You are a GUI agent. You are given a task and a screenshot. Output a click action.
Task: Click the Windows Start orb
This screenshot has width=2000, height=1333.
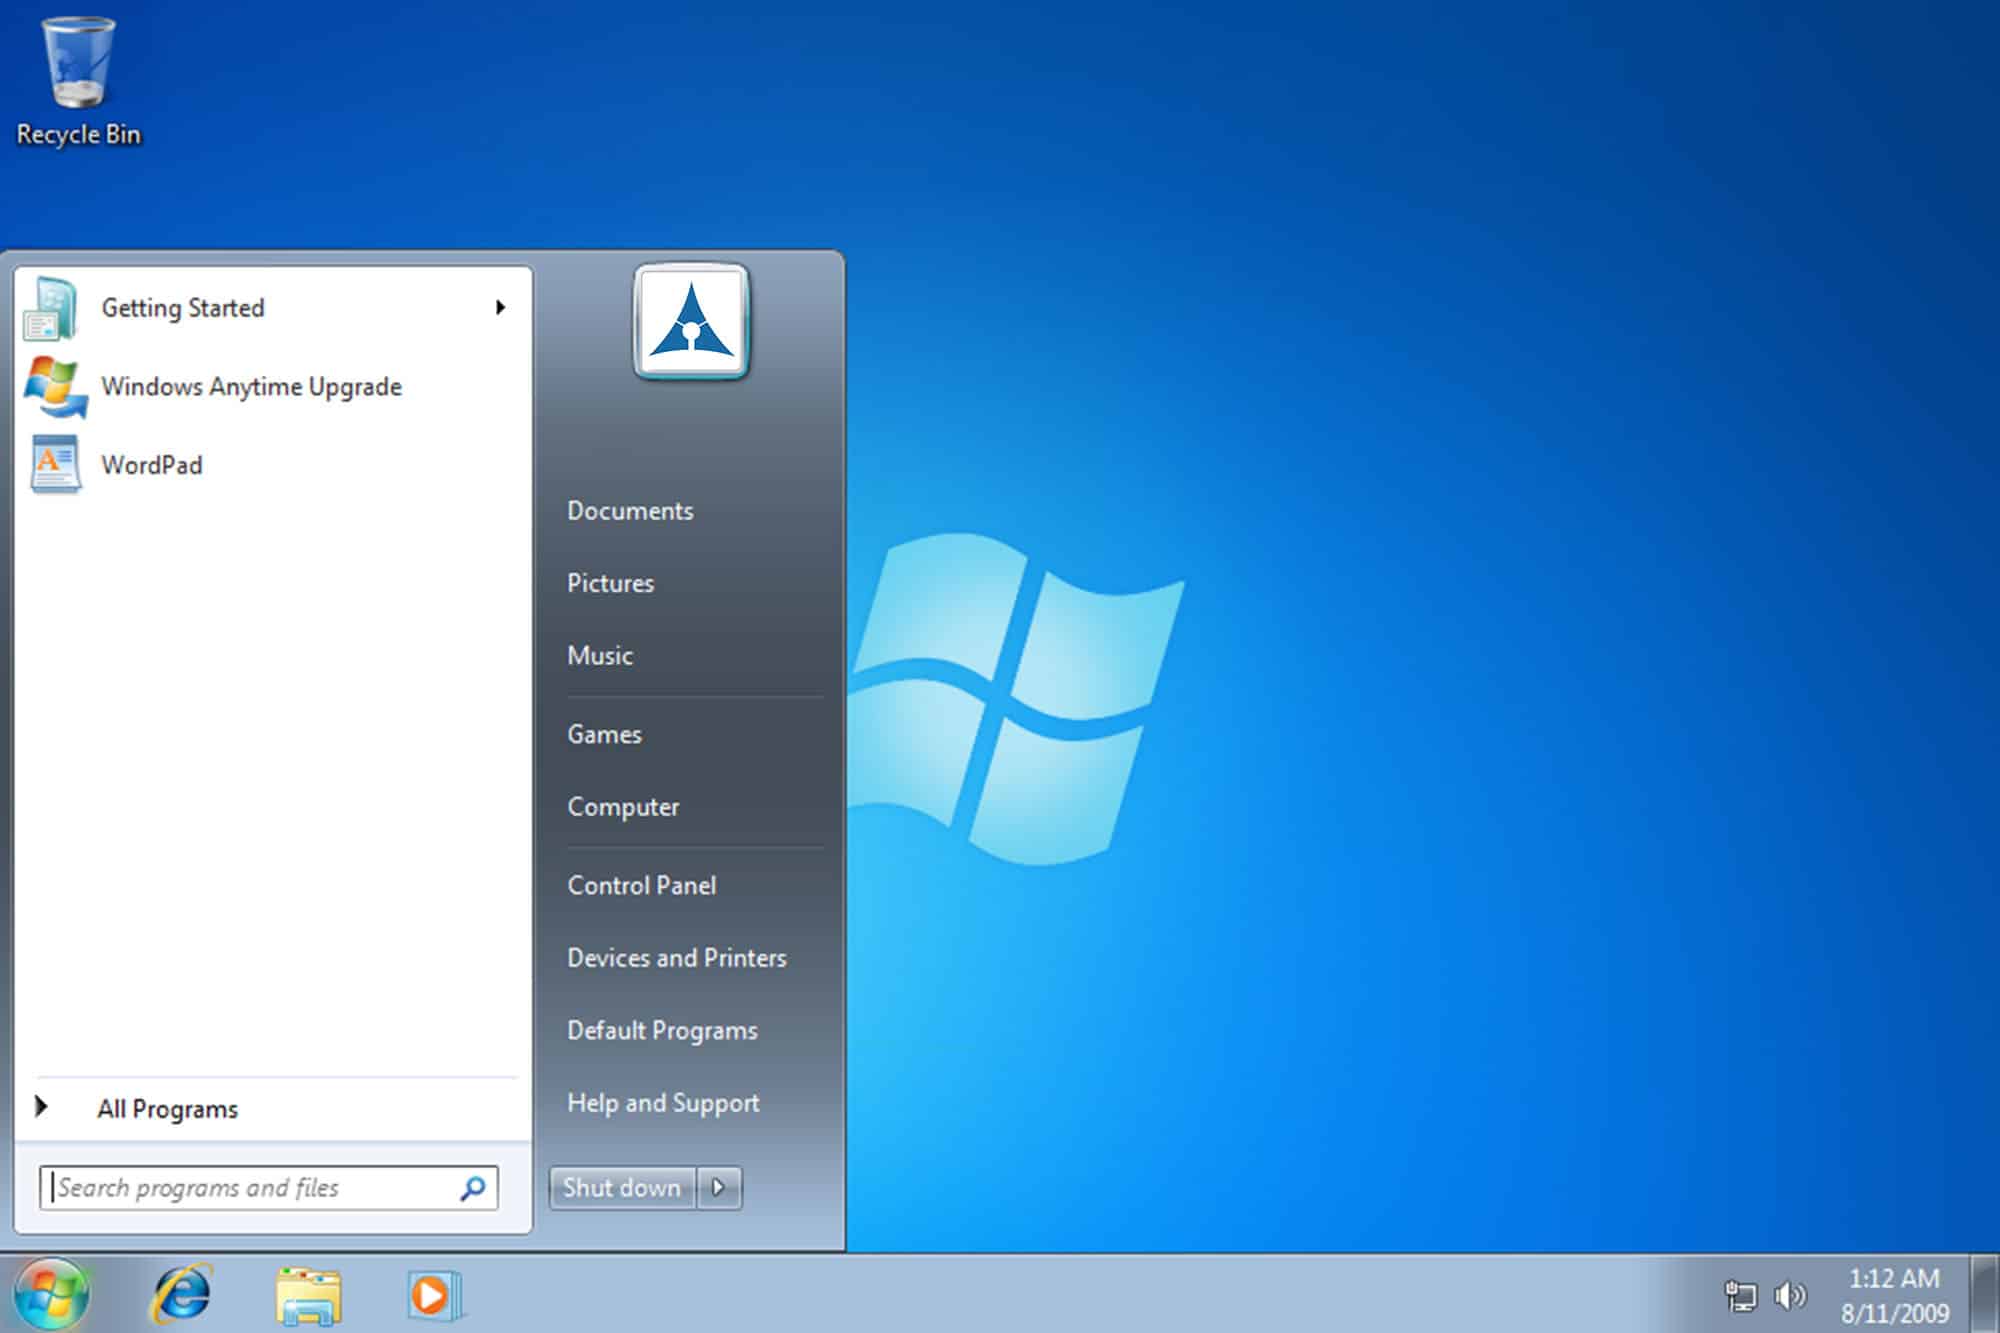[x=52, y=1294]
